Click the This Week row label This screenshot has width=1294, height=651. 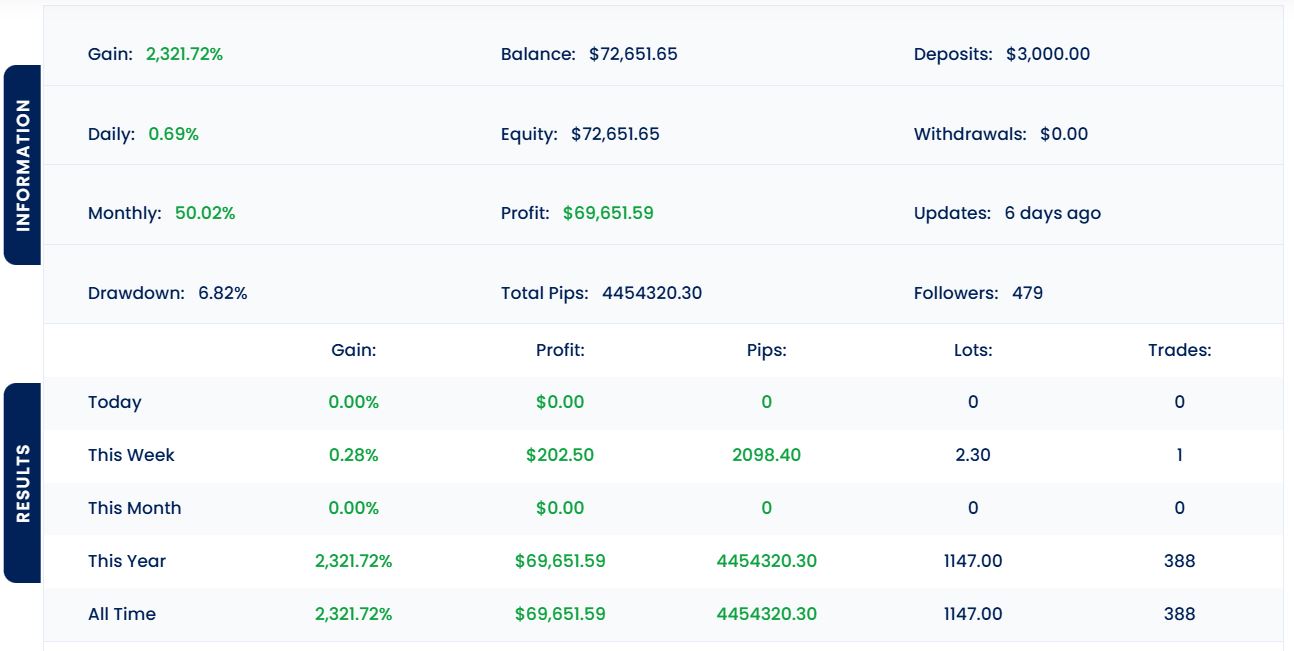(131, 455)
